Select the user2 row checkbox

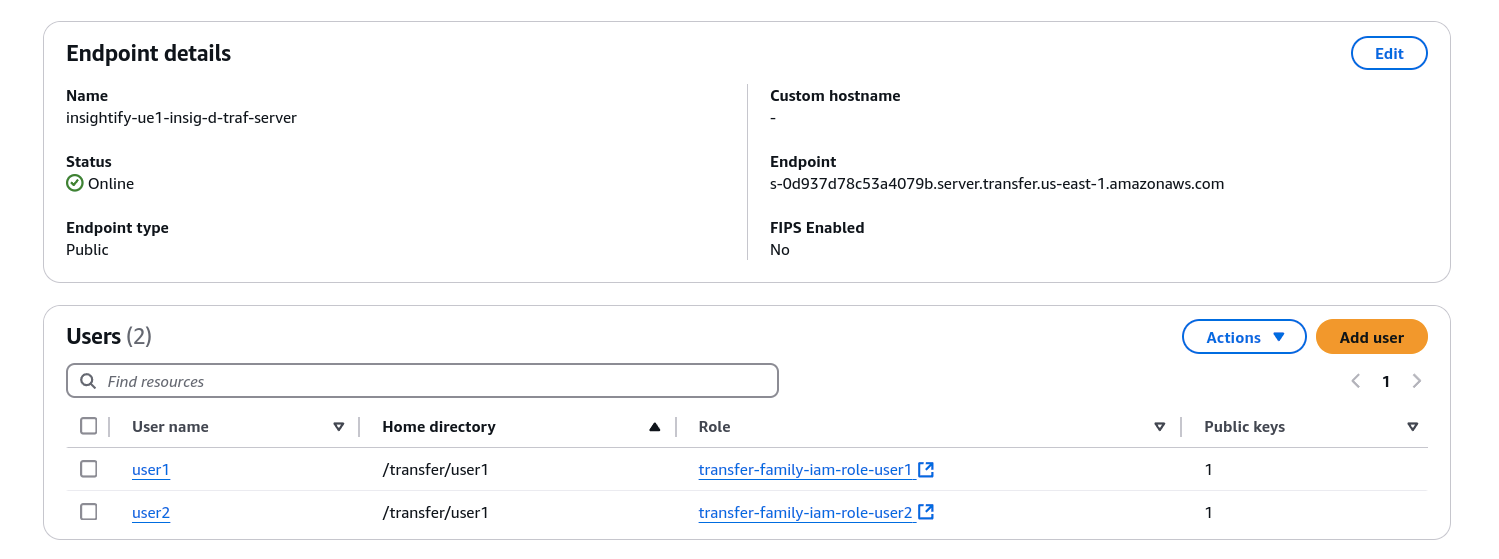click(x=89, y=512)
